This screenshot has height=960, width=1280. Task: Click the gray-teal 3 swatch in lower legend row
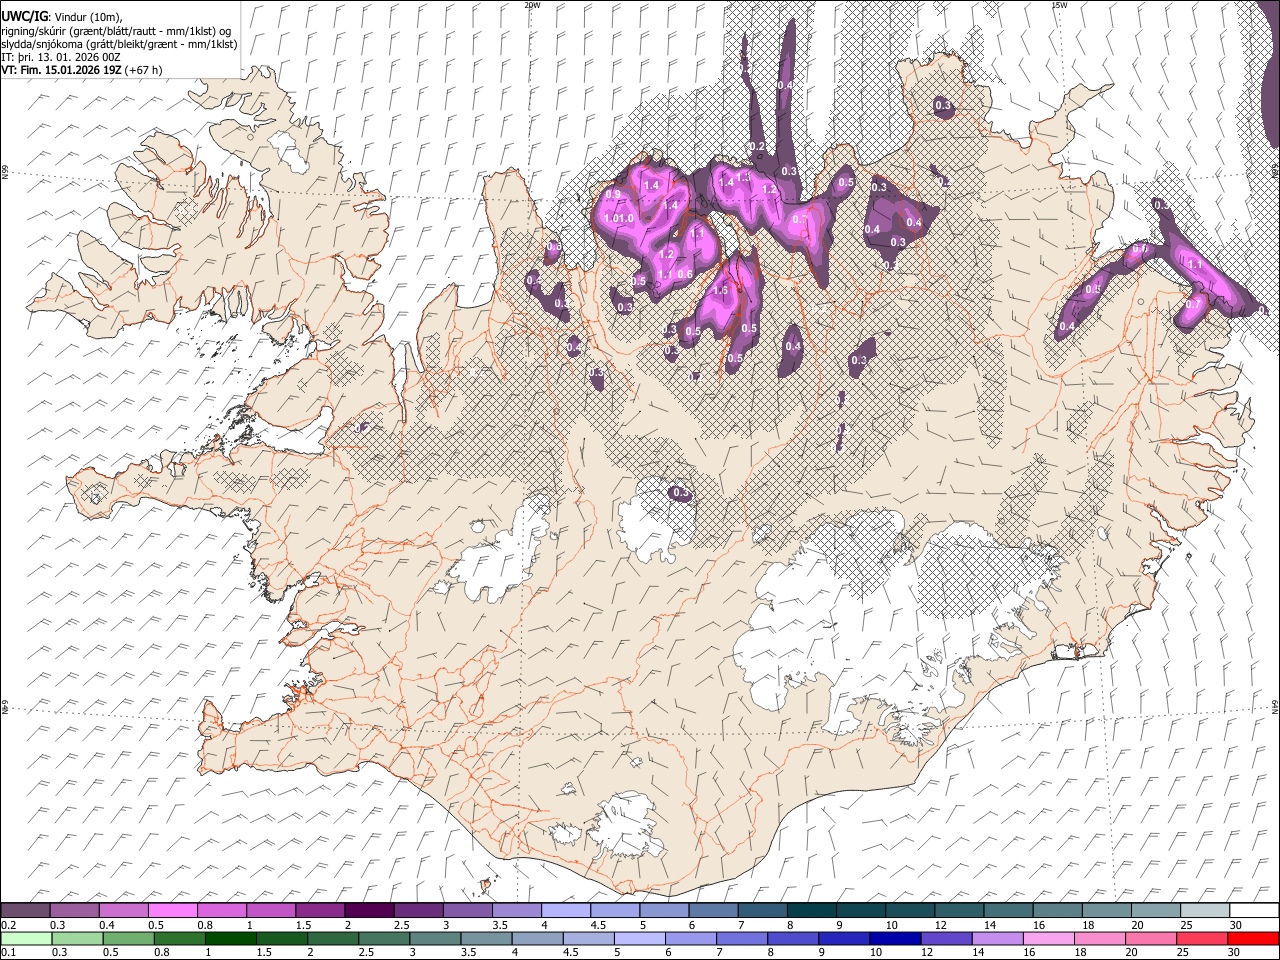(x=435, y=938)
